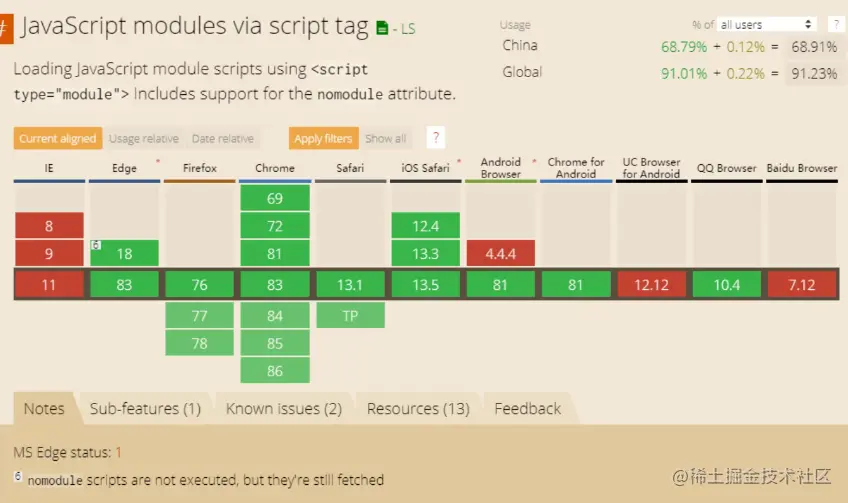Open the green spec document icon

click(382, 28)
